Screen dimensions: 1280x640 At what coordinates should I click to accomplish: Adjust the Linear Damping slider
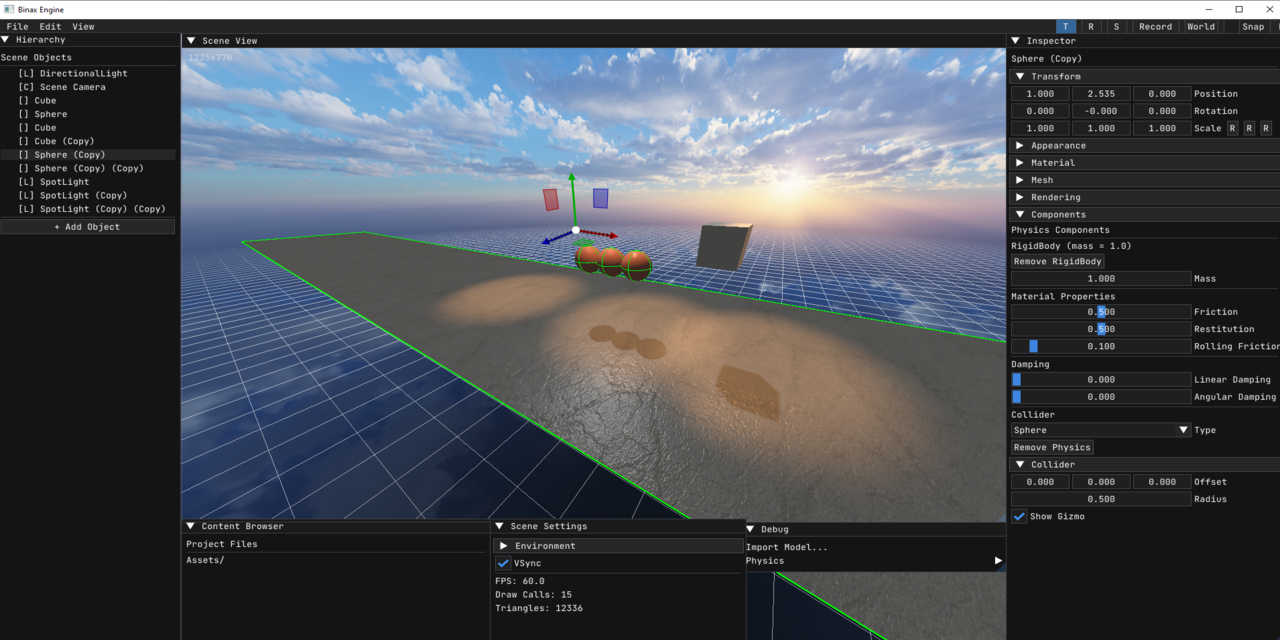coord(1101,380)
